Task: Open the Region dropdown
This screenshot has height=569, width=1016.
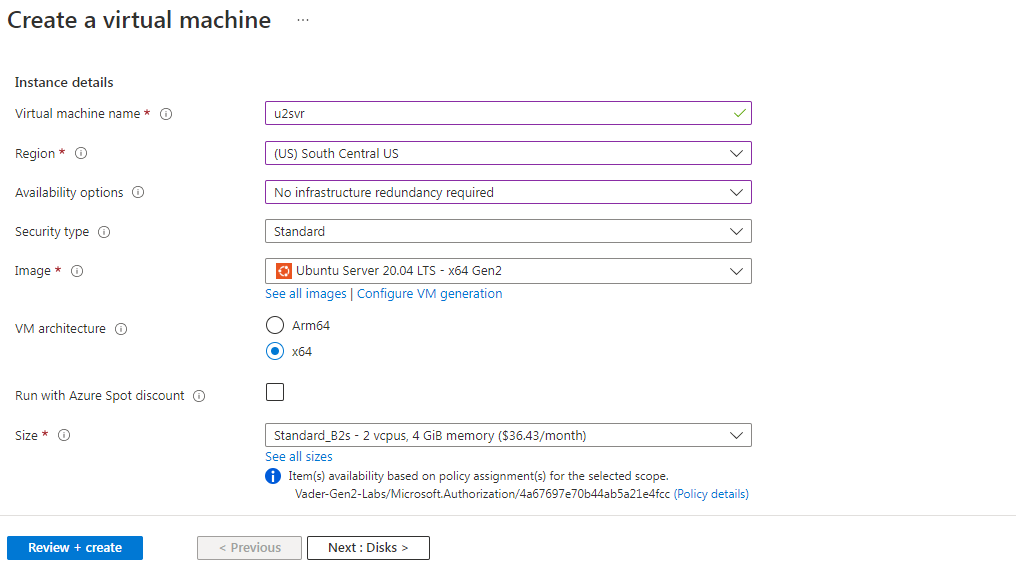Action: [508, 154]
